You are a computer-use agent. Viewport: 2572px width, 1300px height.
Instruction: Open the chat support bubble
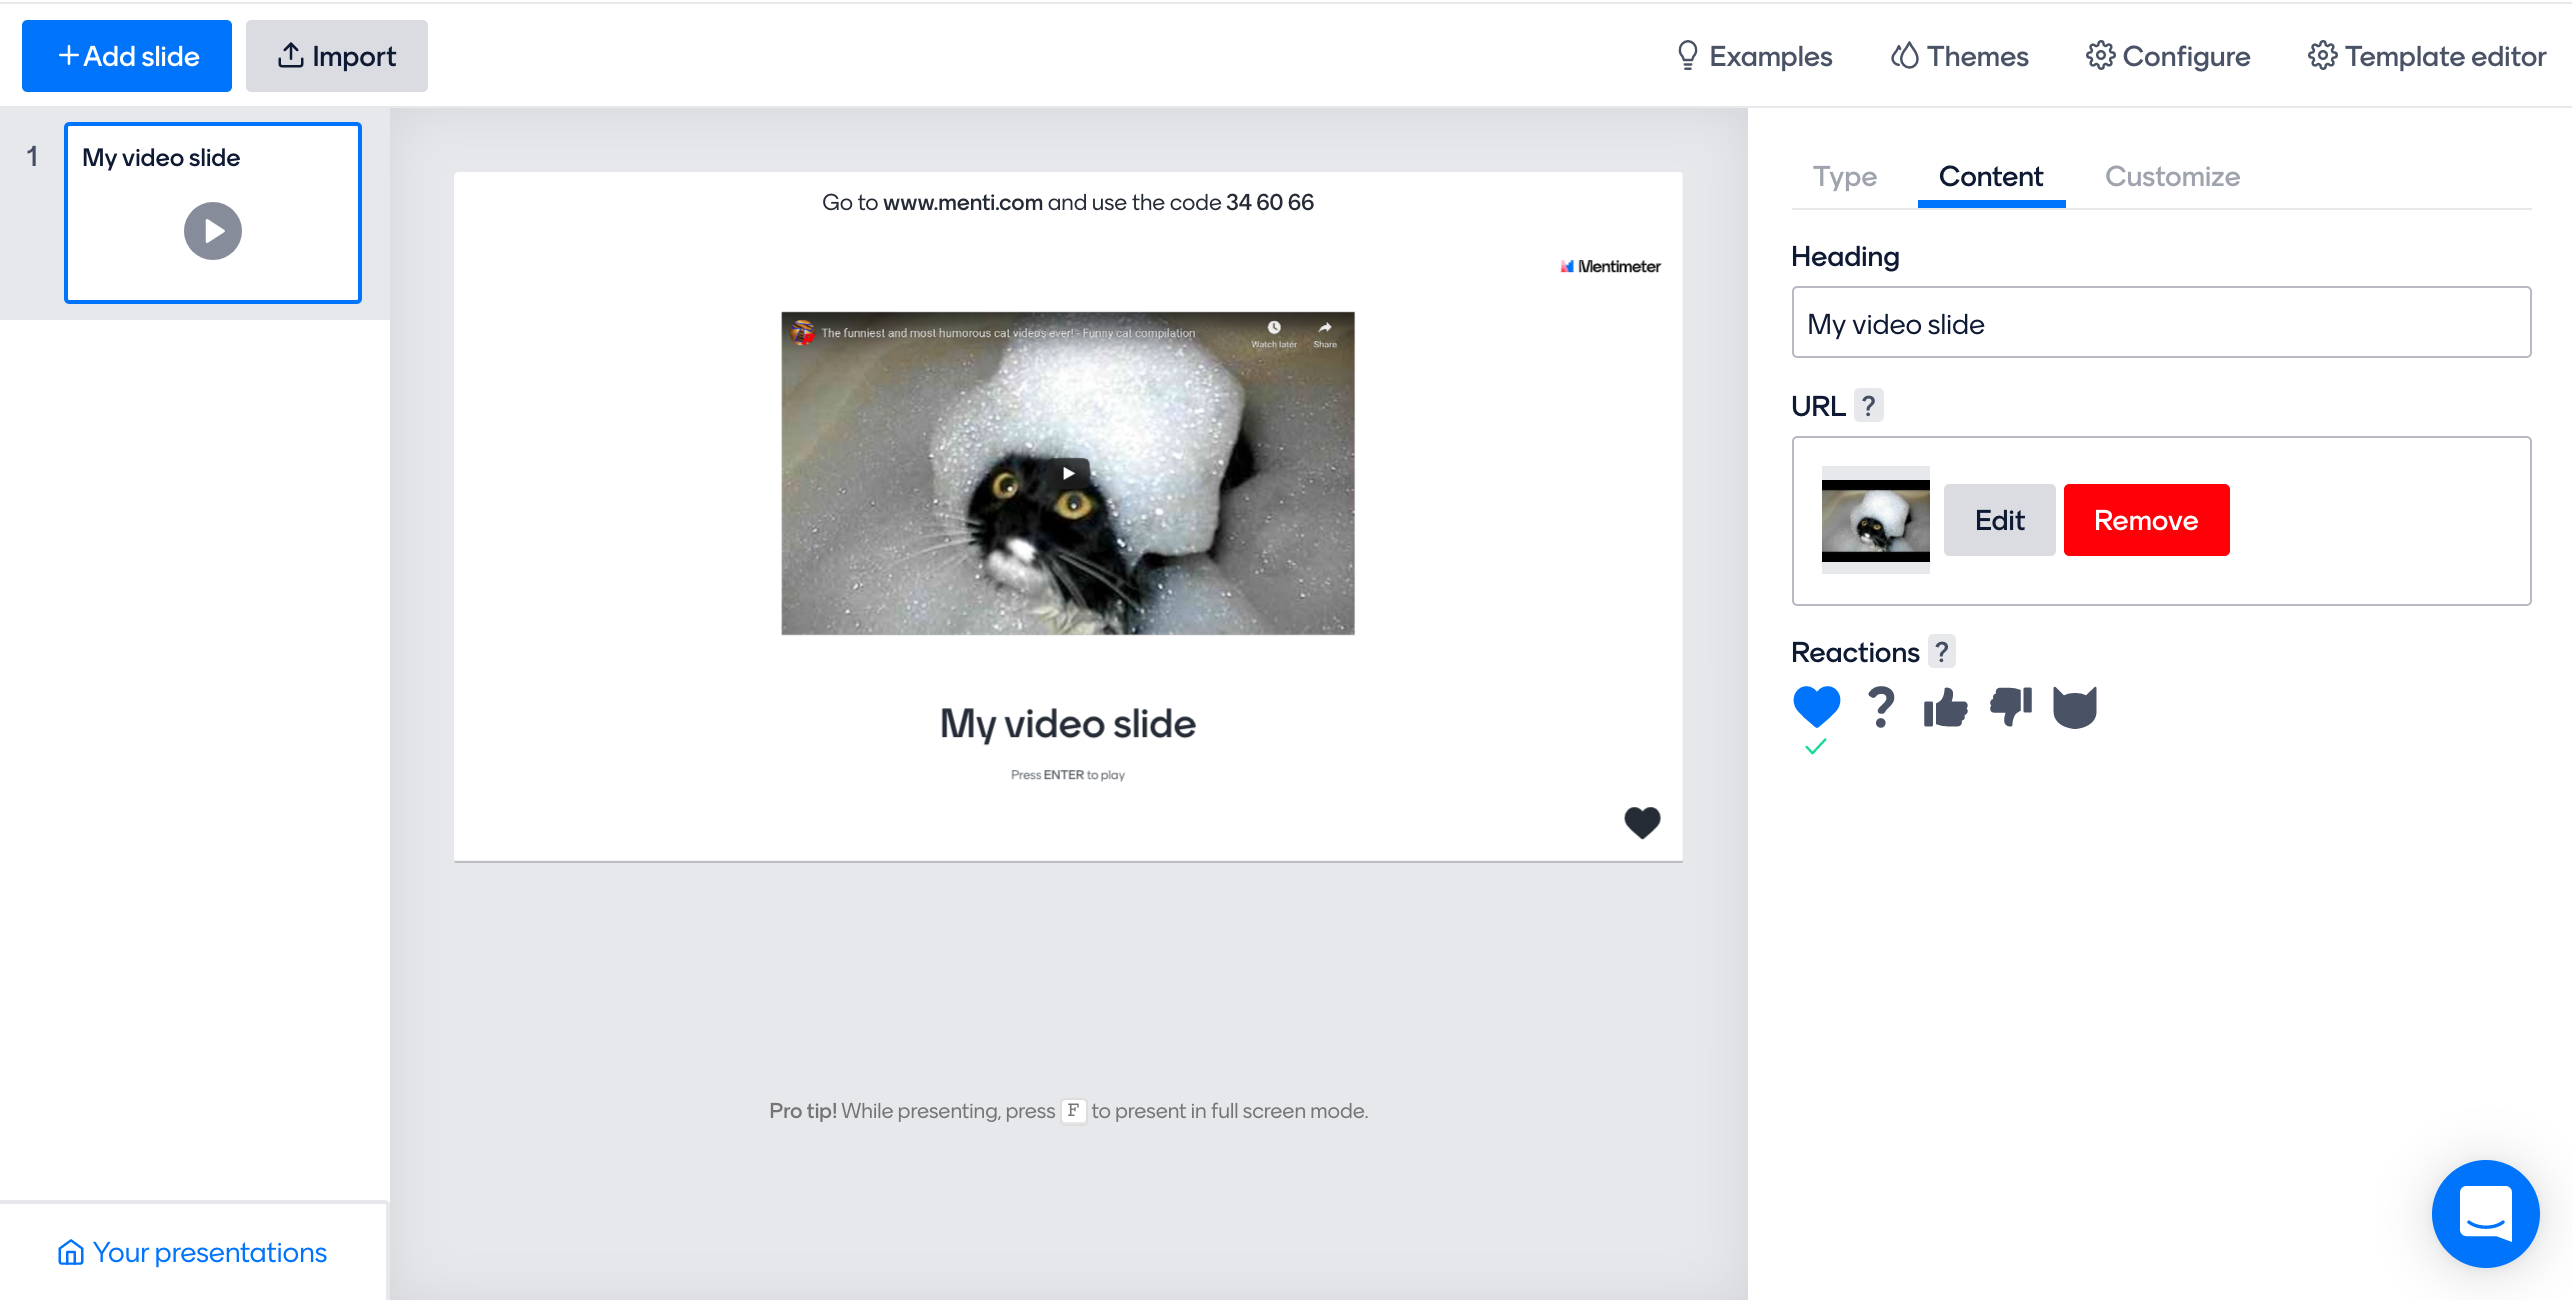[2484, 1213]
